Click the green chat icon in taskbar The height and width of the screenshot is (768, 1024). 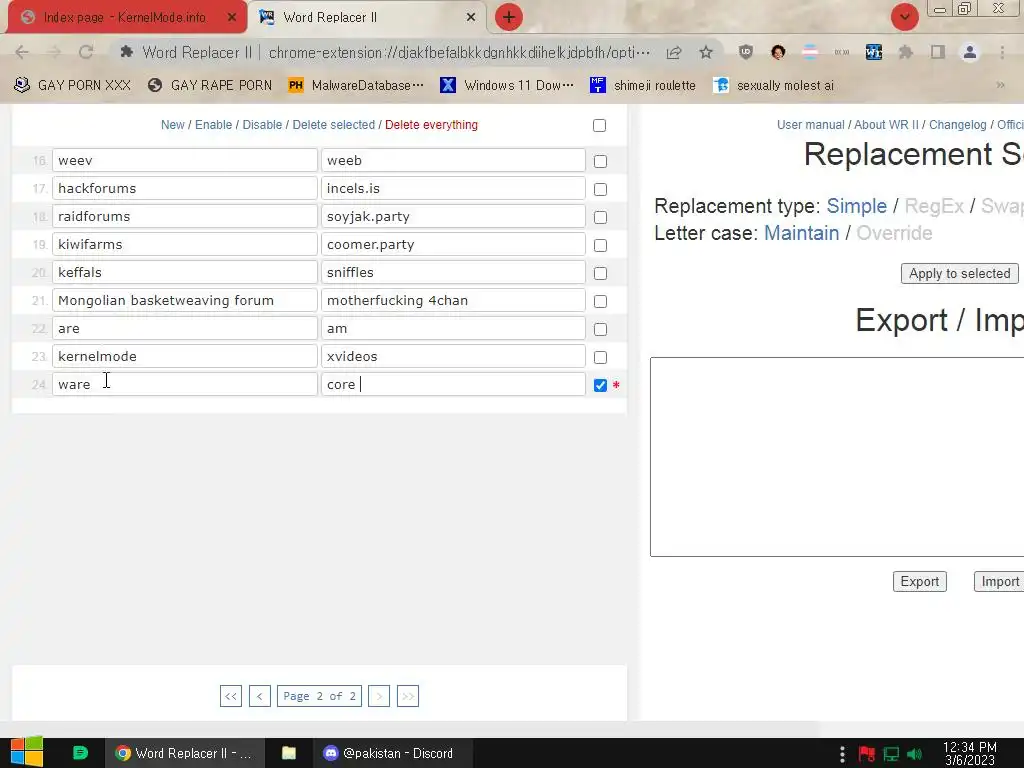(80, 753)
